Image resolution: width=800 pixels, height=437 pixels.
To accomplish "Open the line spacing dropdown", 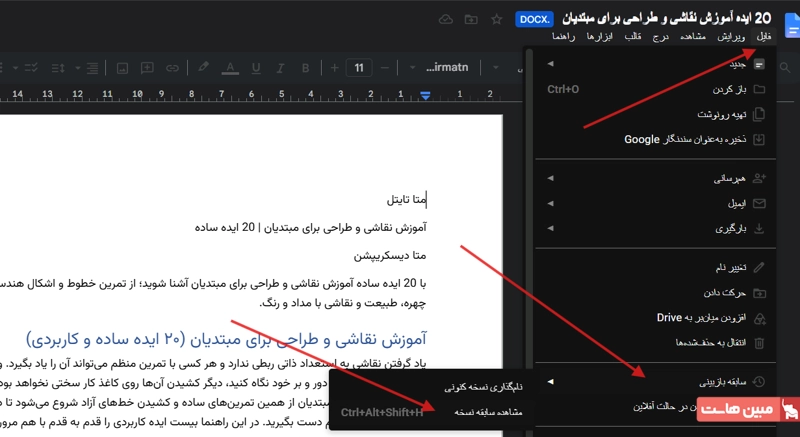I will [58, 68].
